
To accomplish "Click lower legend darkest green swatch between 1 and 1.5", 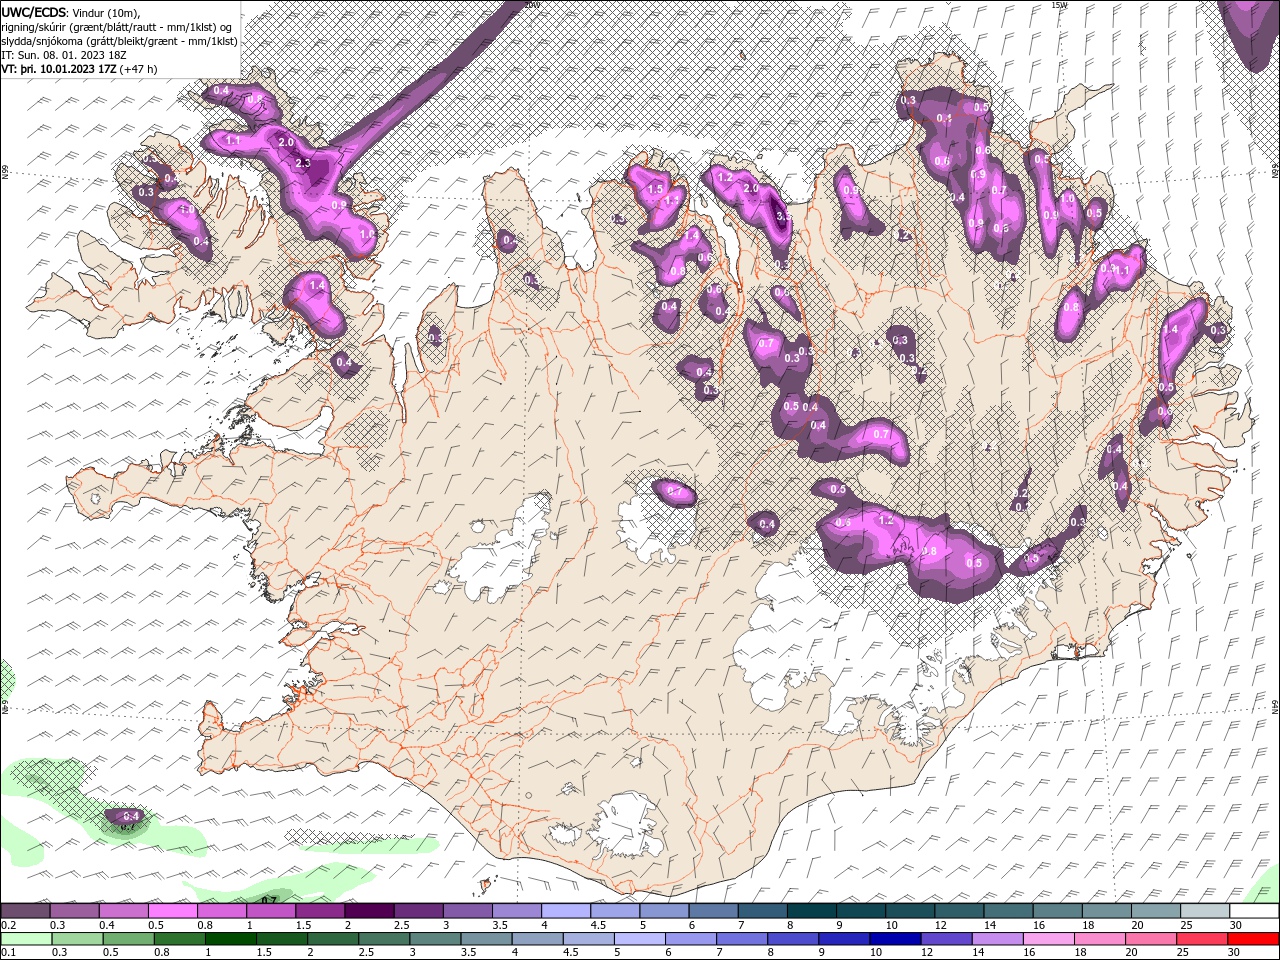I will coord(230,939).
